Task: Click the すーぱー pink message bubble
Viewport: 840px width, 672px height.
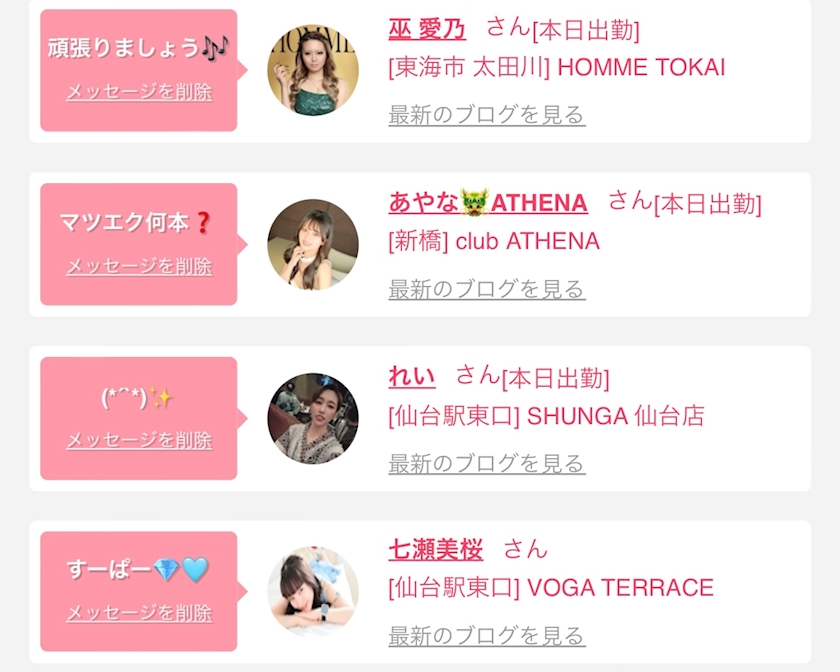Action: pos(139,570)
